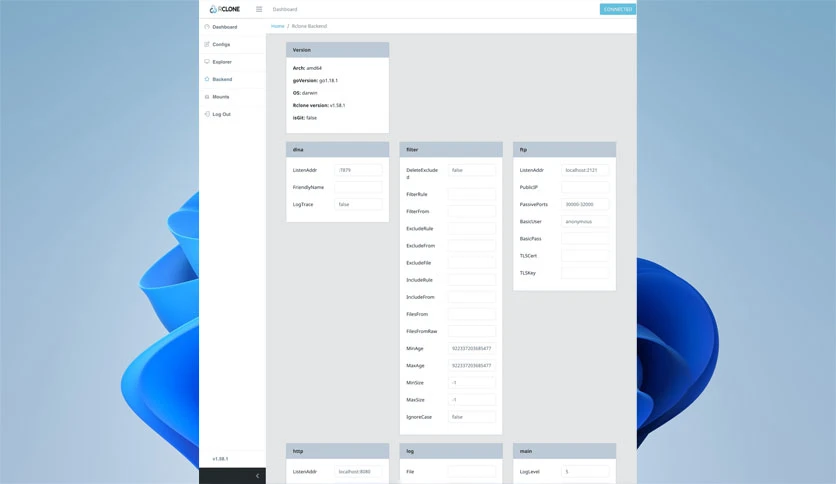
Task: Edit the MaxAge value field
Action: coord(472,365)
